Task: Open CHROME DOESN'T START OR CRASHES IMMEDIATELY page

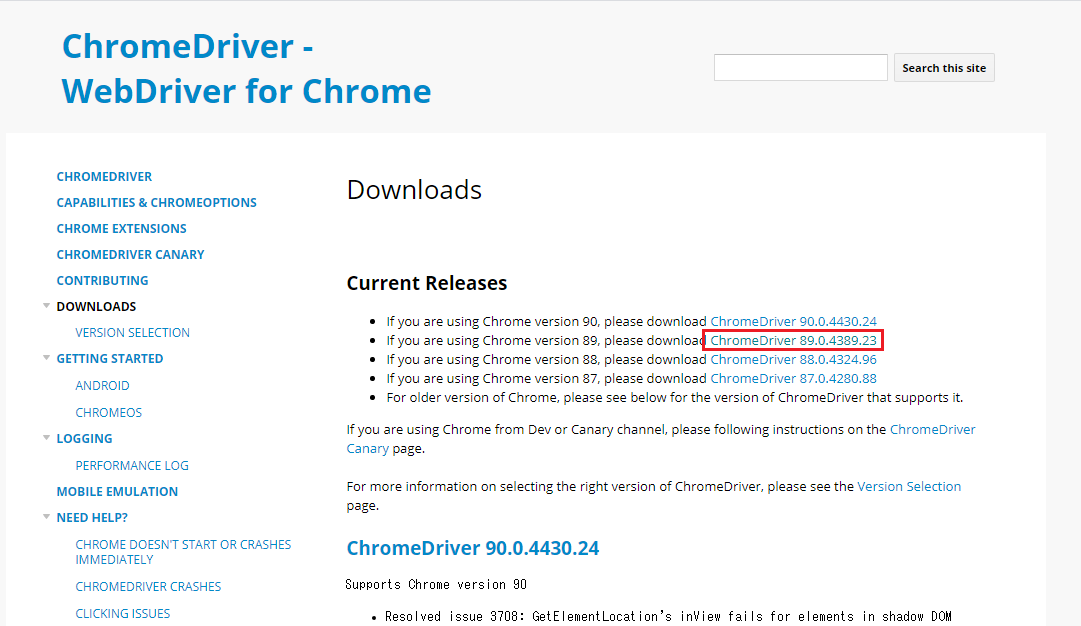Action: (x=183, y=552)
